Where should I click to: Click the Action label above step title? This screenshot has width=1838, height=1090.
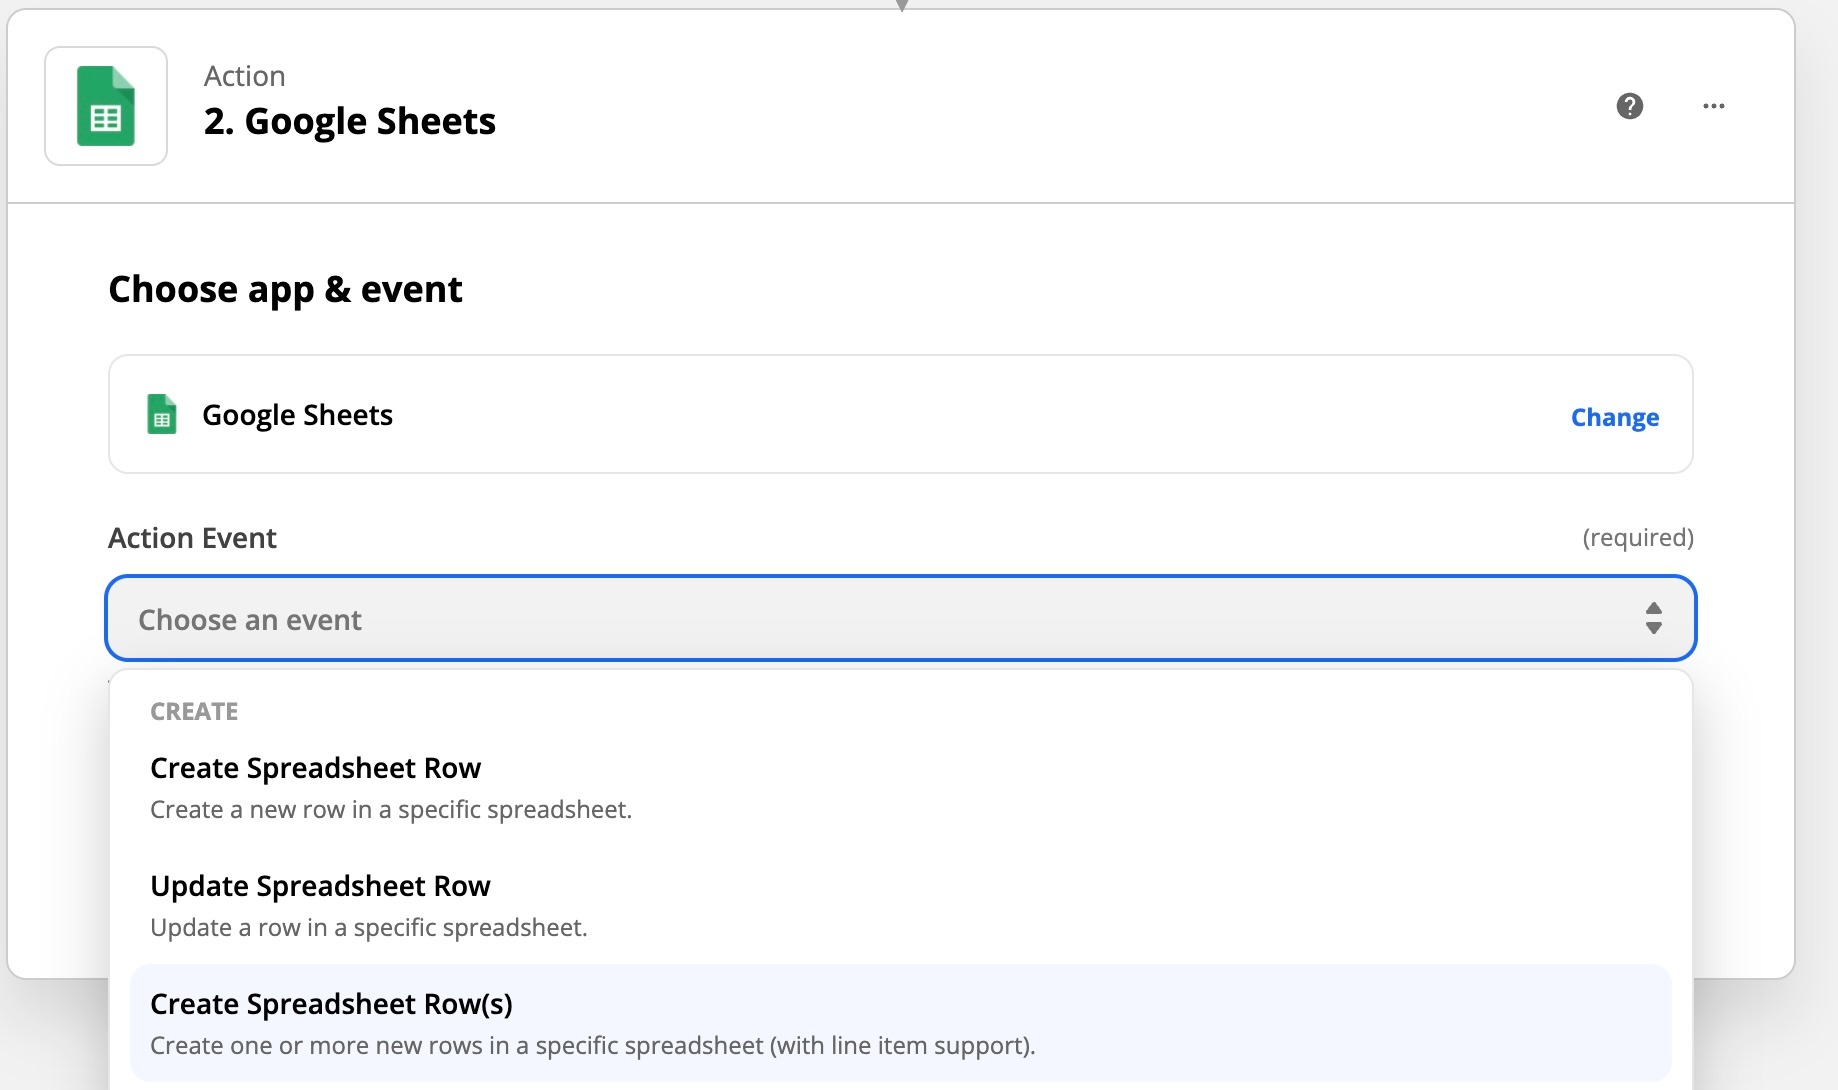245,76
